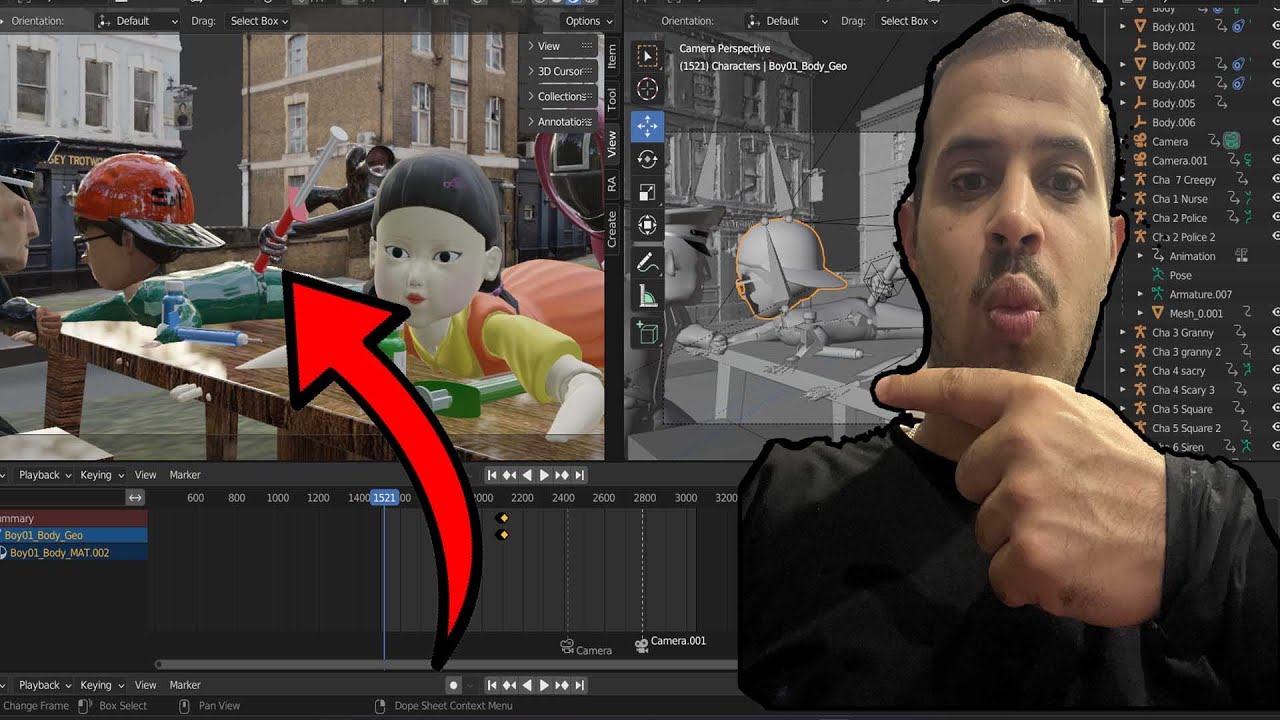The image size is (1280, 720).
Task: Select the Measure tool
Action: 647,296
